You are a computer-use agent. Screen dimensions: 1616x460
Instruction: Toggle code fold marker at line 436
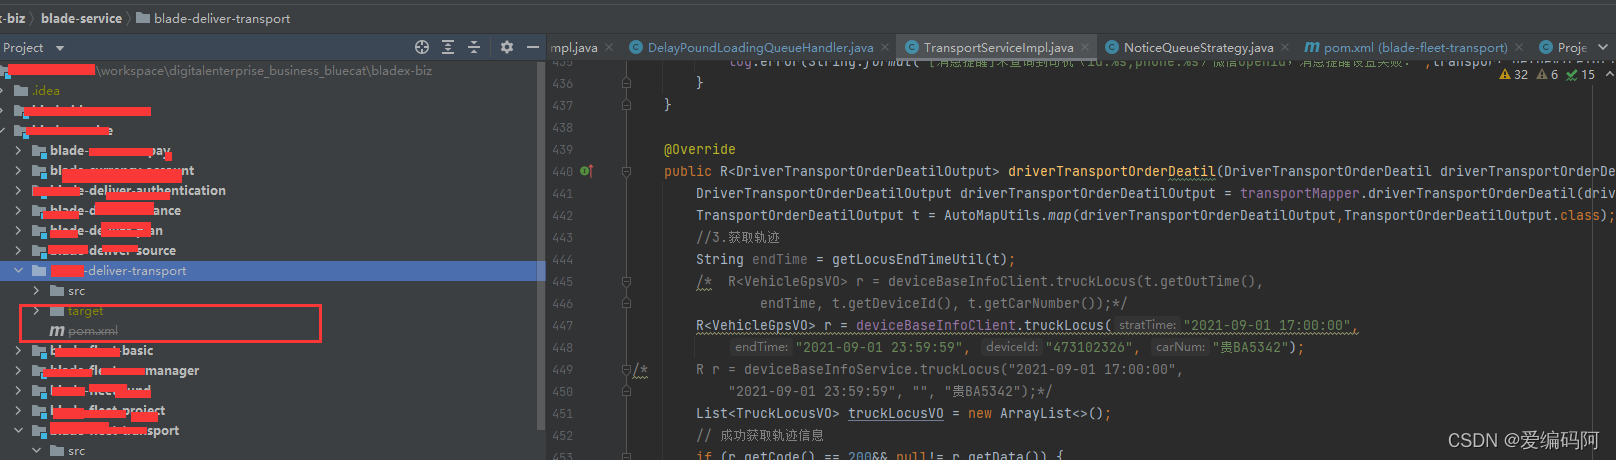coord(626,83)
